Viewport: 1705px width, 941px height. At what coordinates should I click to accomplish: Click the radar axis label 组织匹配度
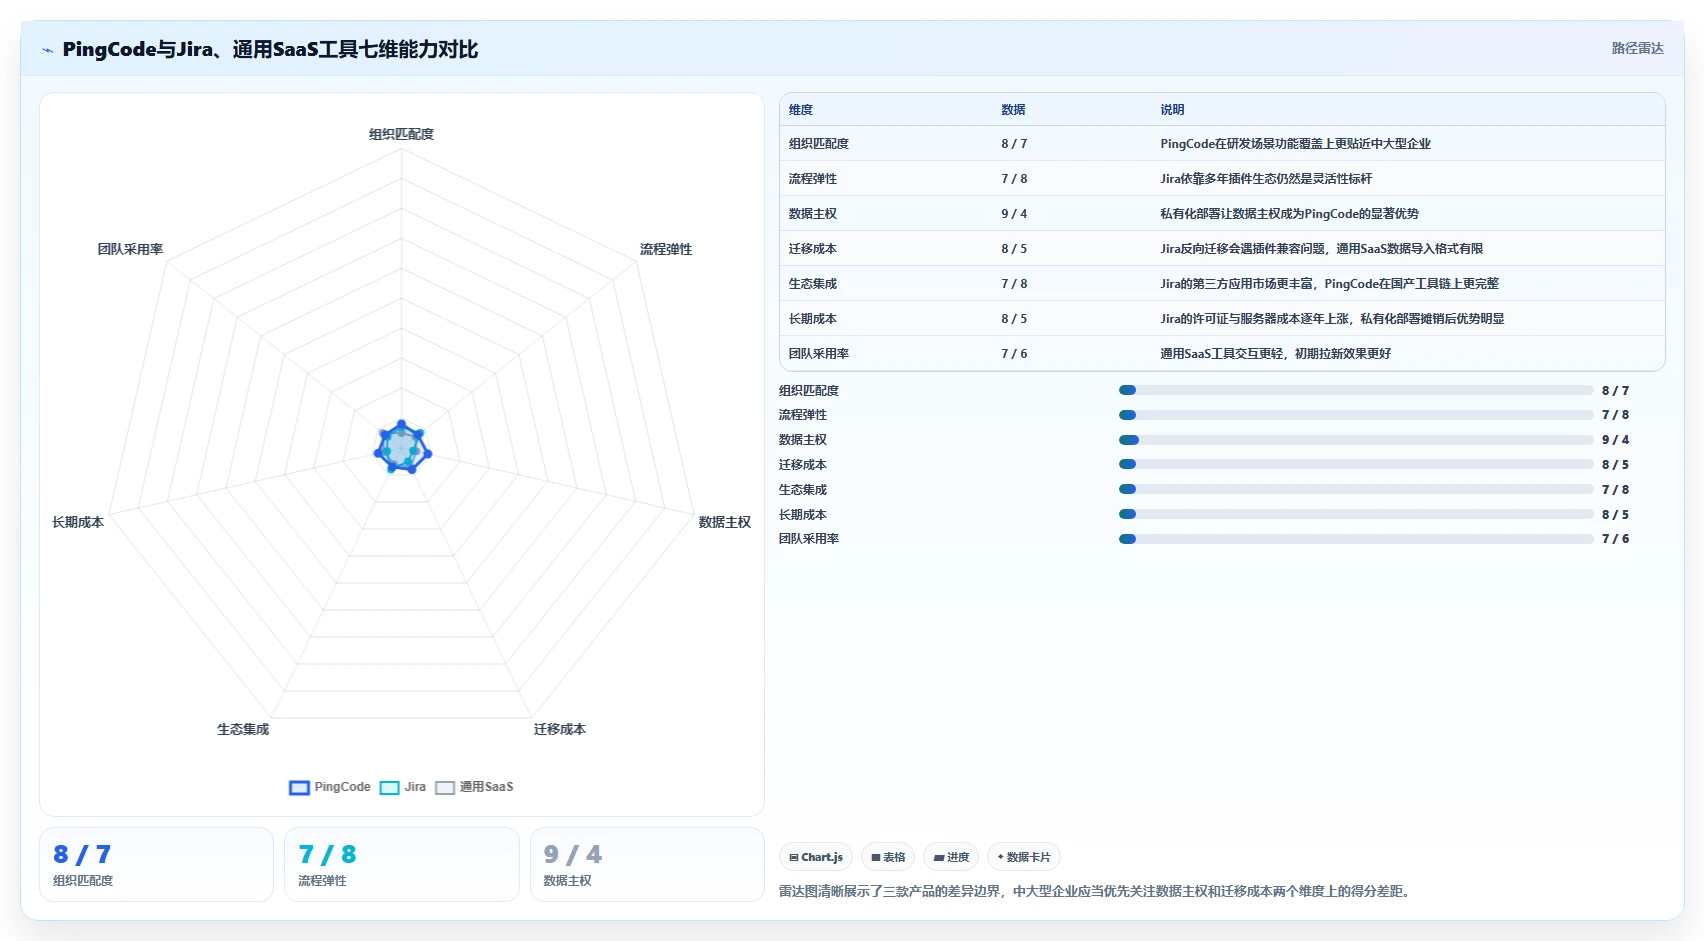coord(401,134)
